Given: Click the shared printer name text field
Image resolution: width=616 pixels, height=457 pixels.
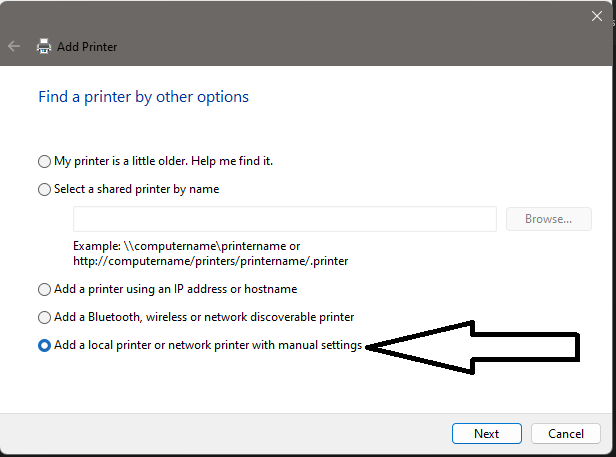Looking at the screenshot, I should tap(285, 219).
